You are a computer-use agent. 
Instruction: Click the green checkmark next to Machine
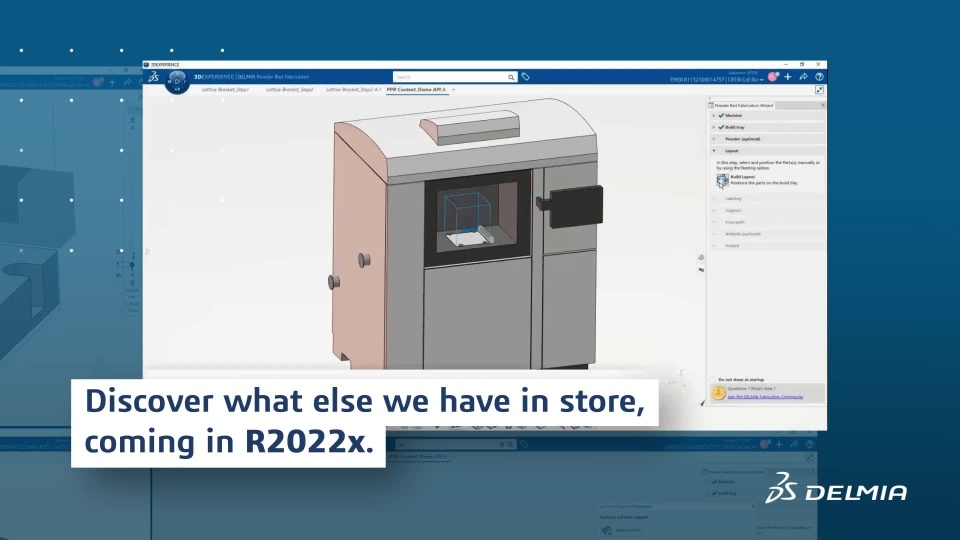721,116
